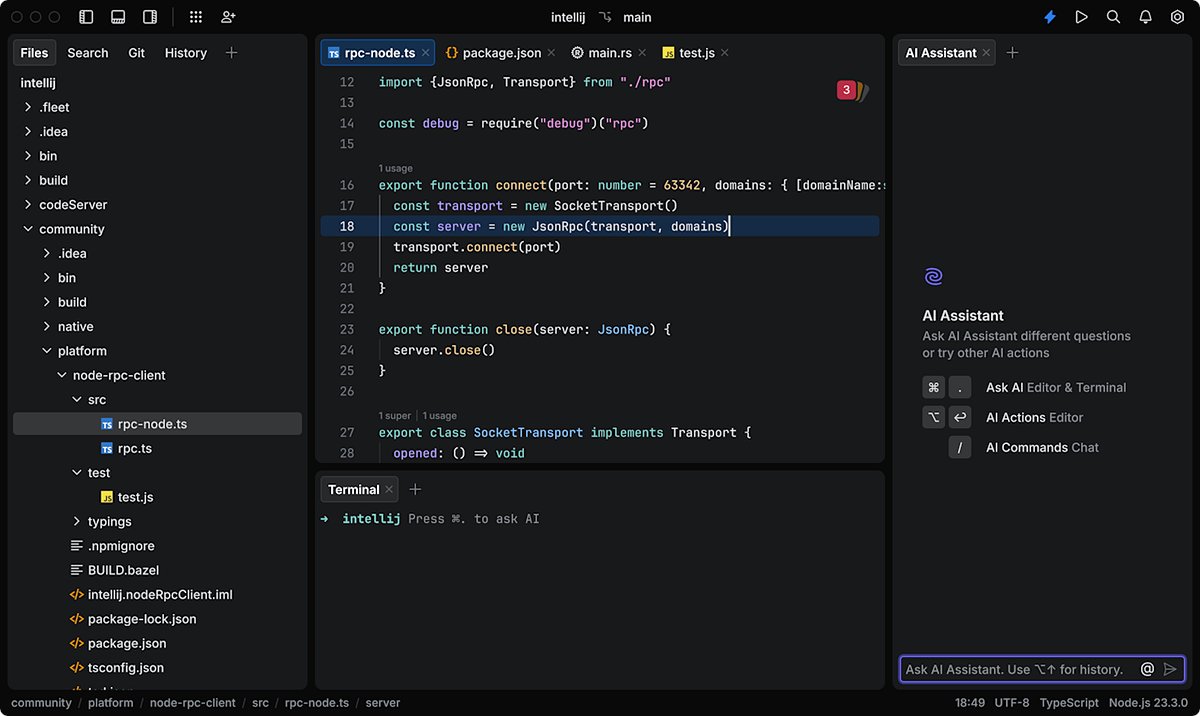
Task: Expand the top-level .idea folder
Action: (29, 131)
